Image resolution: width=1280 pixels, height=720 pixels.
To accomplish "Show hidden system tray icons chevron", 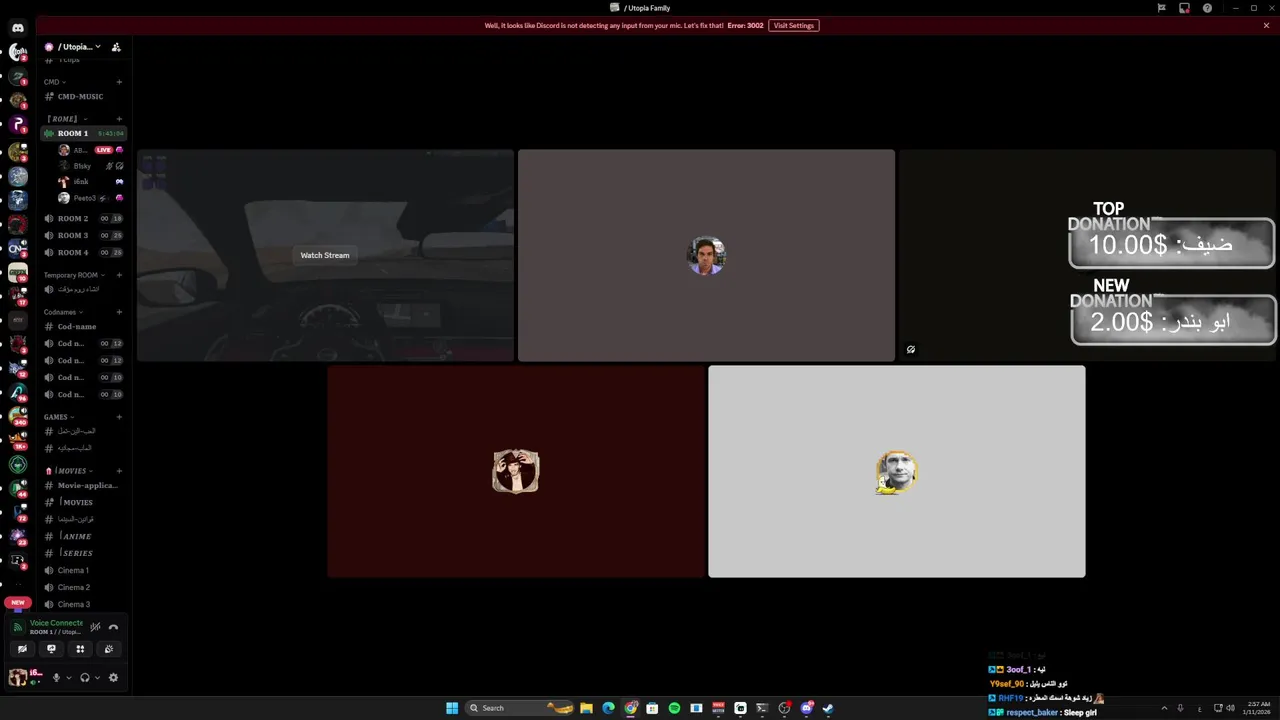I will [x=1163, y=708].
